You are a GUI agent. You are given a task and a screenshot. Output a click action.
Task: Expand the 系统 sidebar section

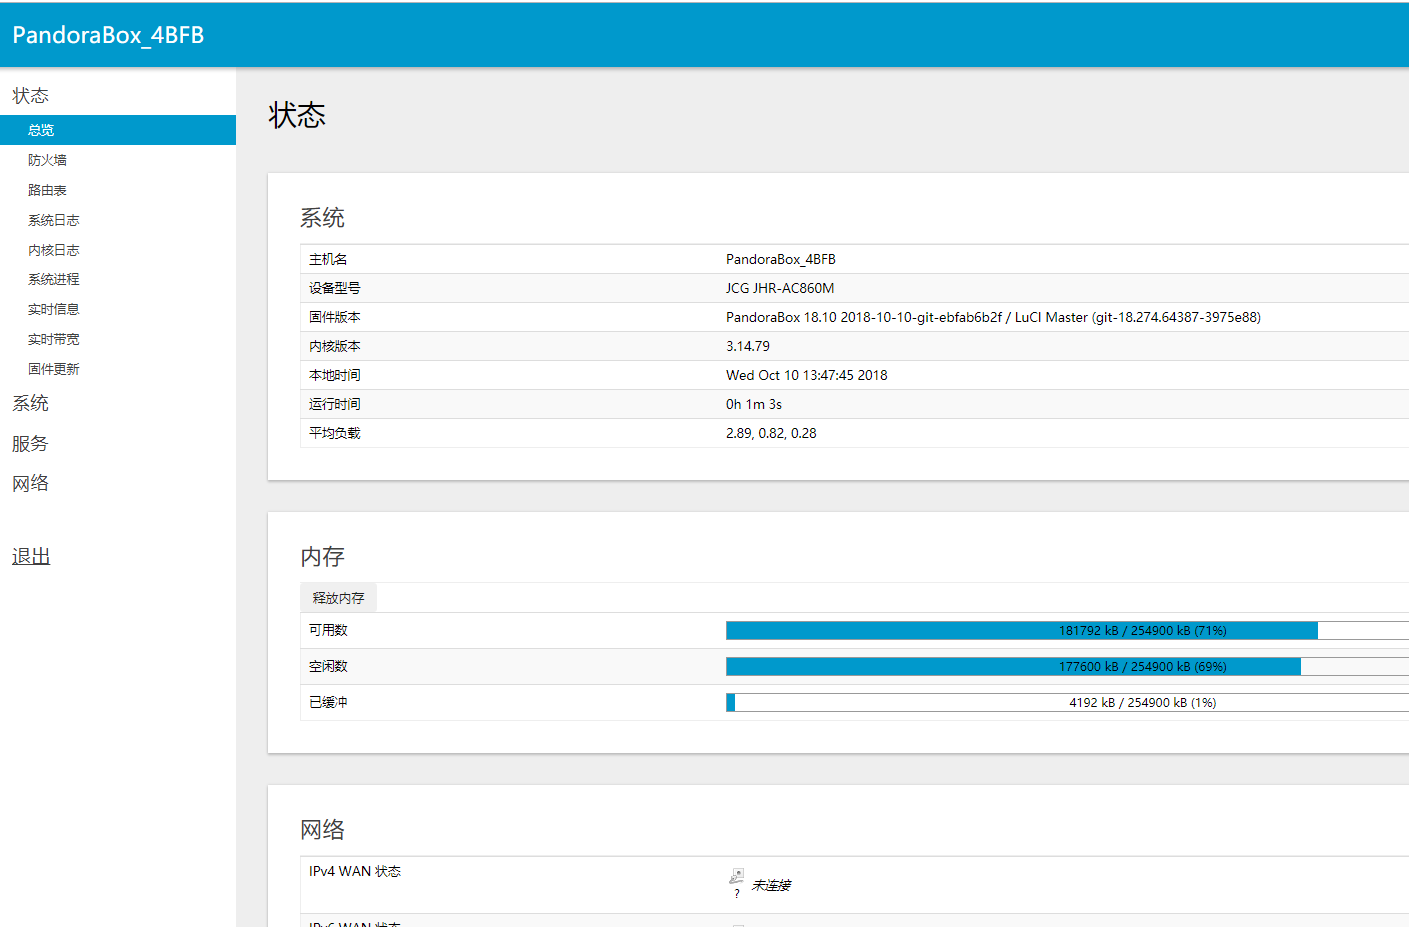click(x=30, y=403)
